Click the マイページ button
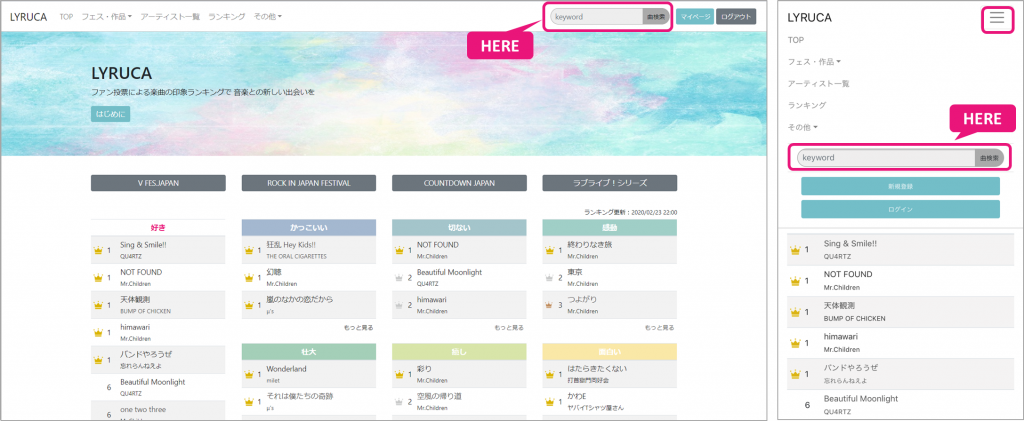Image resolution: width=1024 pixels, height=421 pixels. click(x=694, y=17)
